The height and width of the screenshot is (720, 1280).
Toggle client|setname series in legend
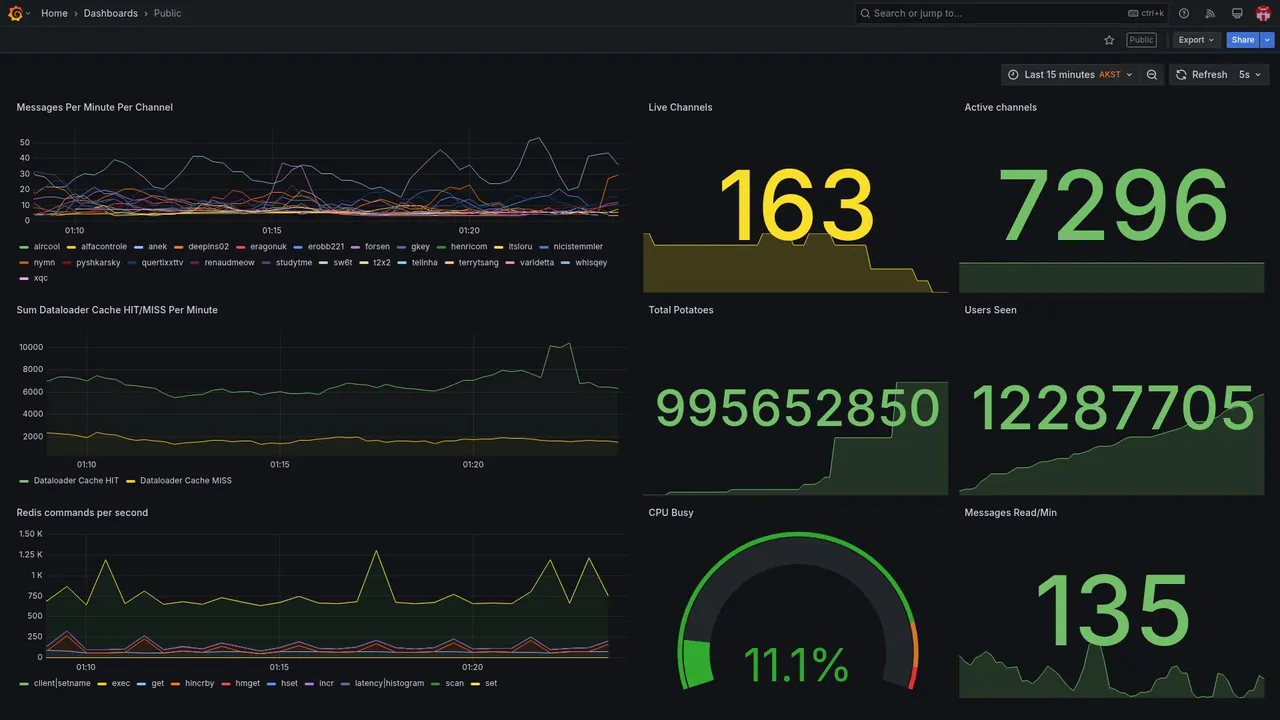[x=62, y=683]
